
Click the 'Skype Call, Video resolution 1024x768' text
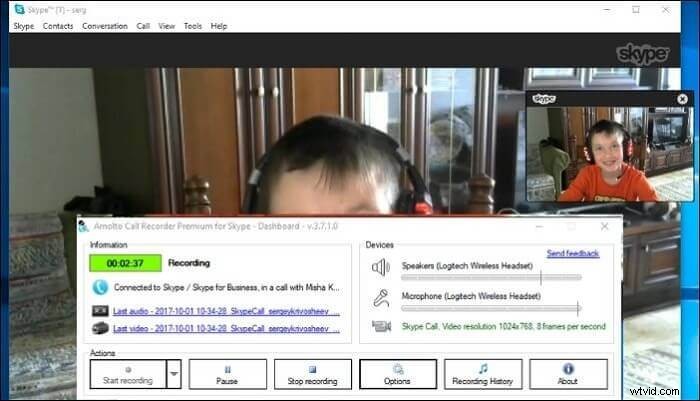504,326
